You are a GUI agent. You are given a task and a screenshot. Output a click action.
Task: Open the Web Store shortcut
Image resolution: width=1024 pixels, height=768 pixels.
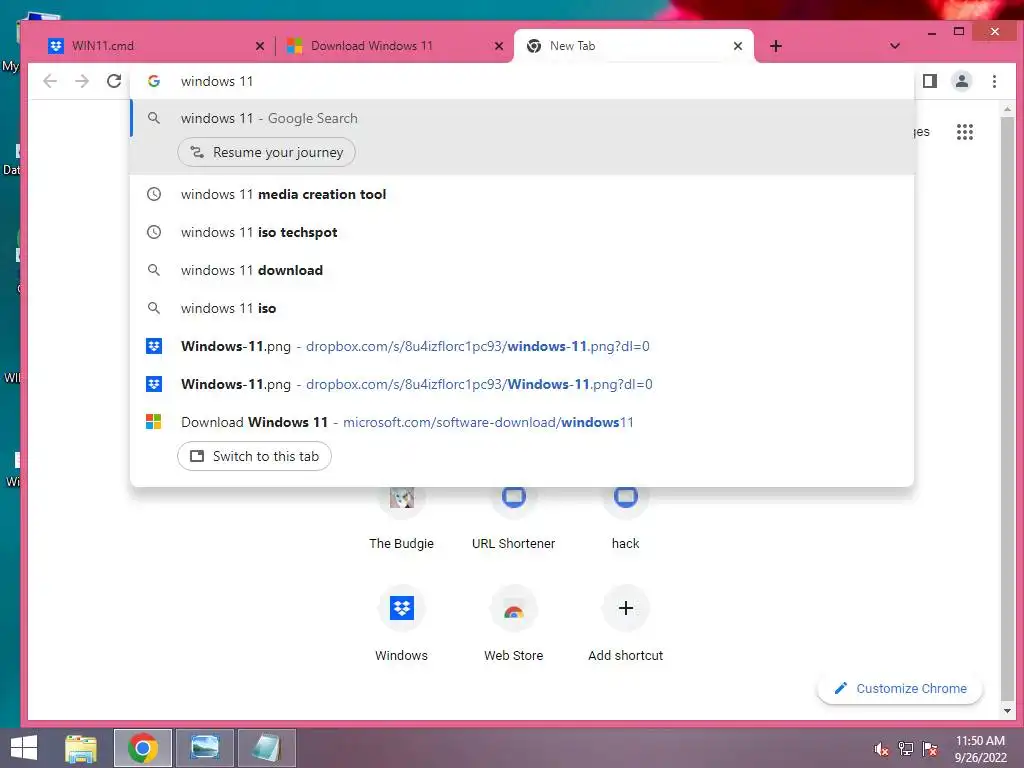pos(513,624)
